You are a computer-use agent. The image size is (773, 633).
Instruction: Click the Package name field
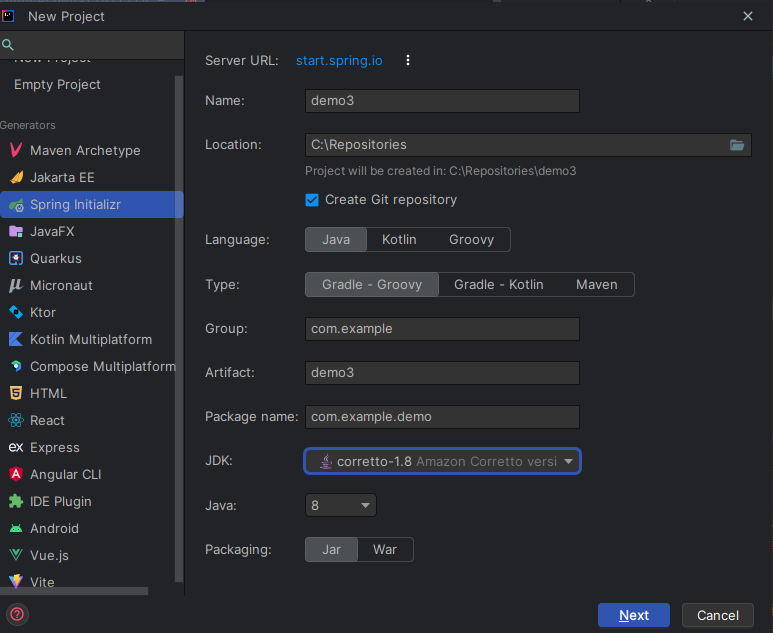pyautogui.click(x=442, y=417)
